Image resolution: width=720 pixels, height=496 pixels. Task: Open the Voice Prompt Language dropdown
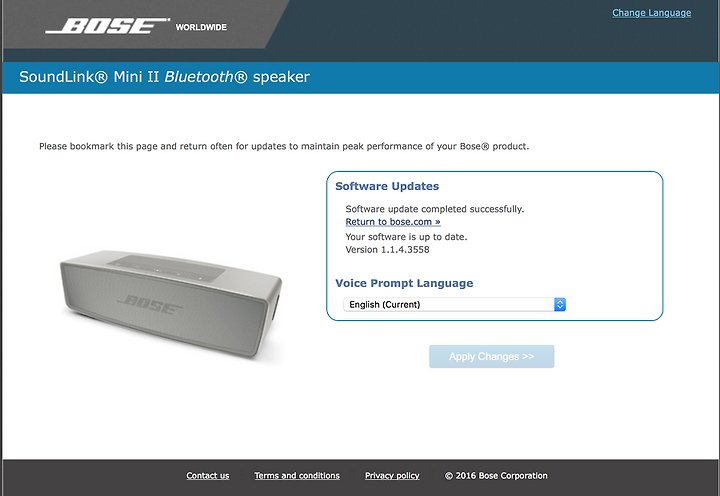(x=455, y=304)
